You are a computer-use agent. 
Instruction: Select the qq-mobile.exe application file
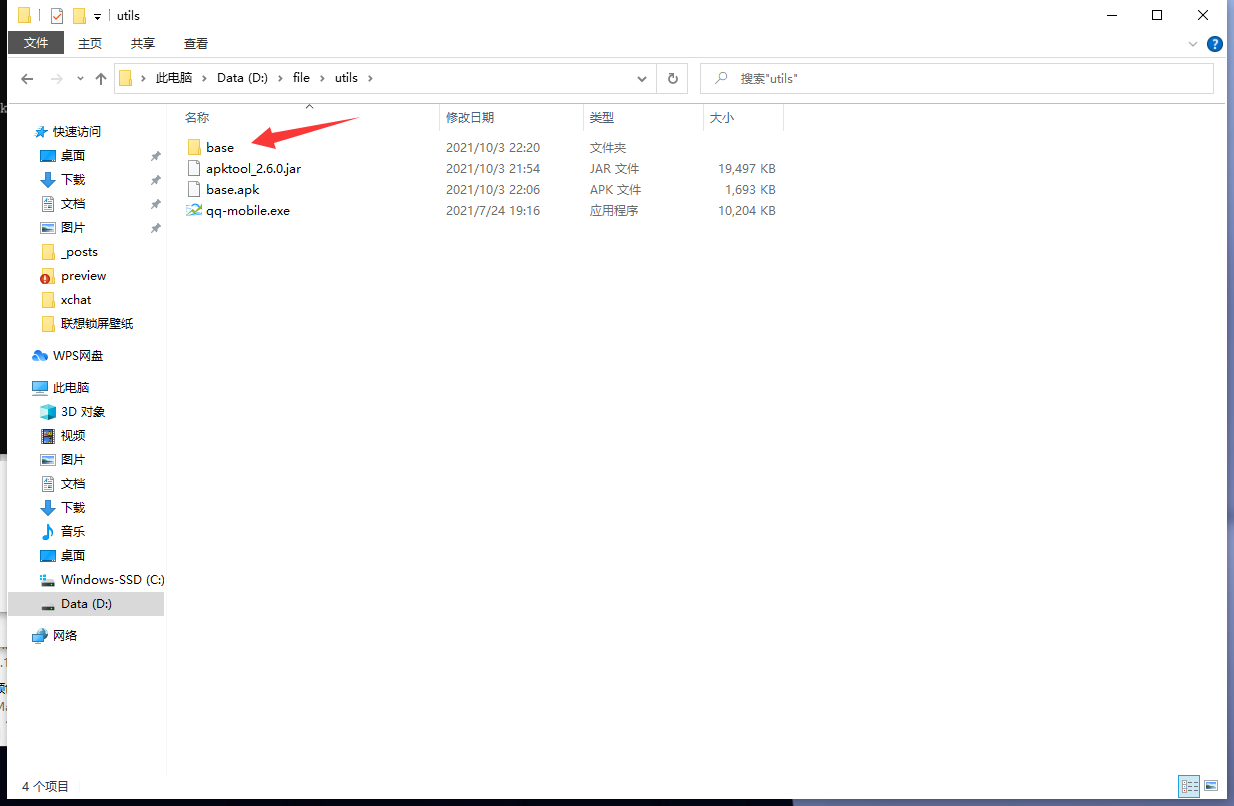coord(247,211)
